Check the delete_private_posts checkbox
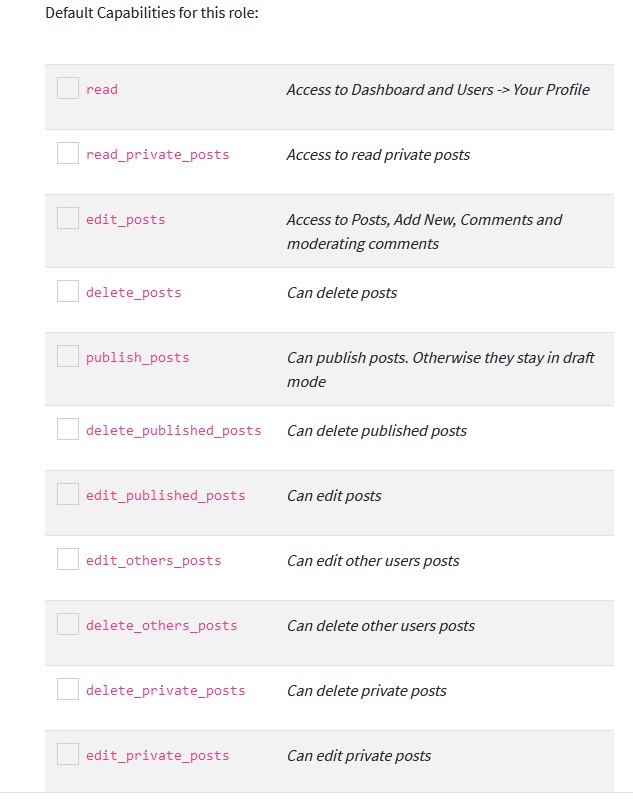This screenshot has height=801, width=633. coord(68,689)
